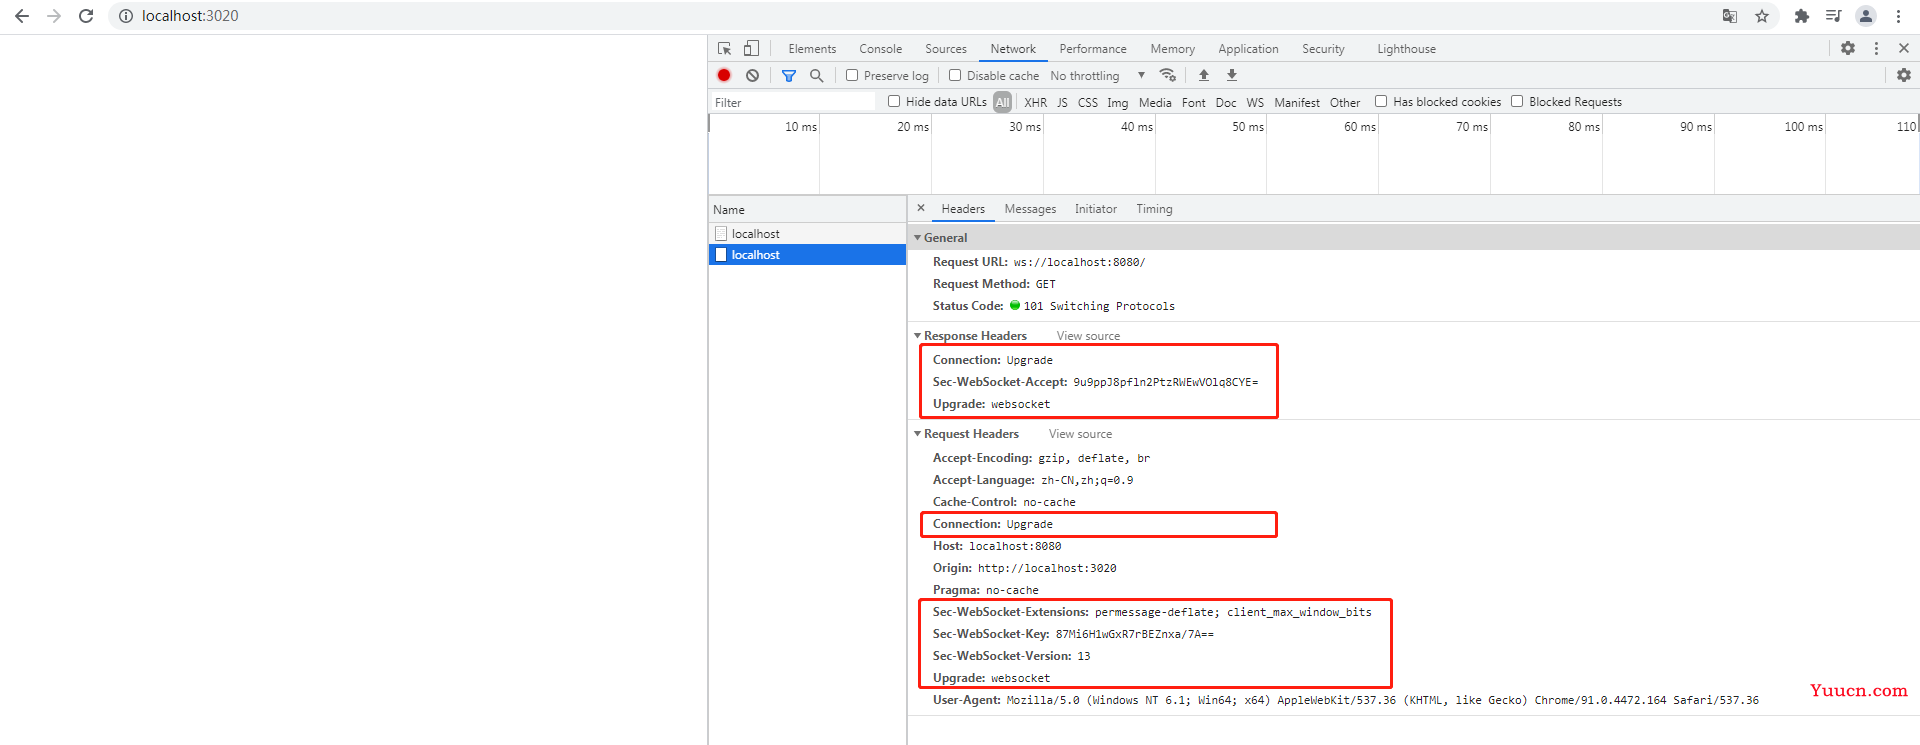The height and width of the screenshot is (745, 1920).
Task: Reload the localhost:3020 page
Action: pos(86,16)
